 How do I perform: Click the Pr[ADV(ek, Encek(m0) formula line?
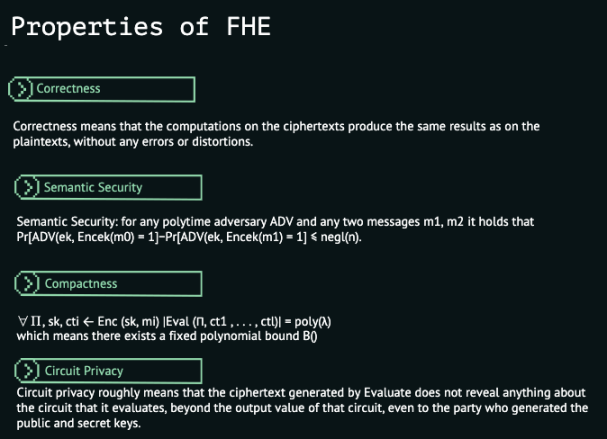[189, 237]
